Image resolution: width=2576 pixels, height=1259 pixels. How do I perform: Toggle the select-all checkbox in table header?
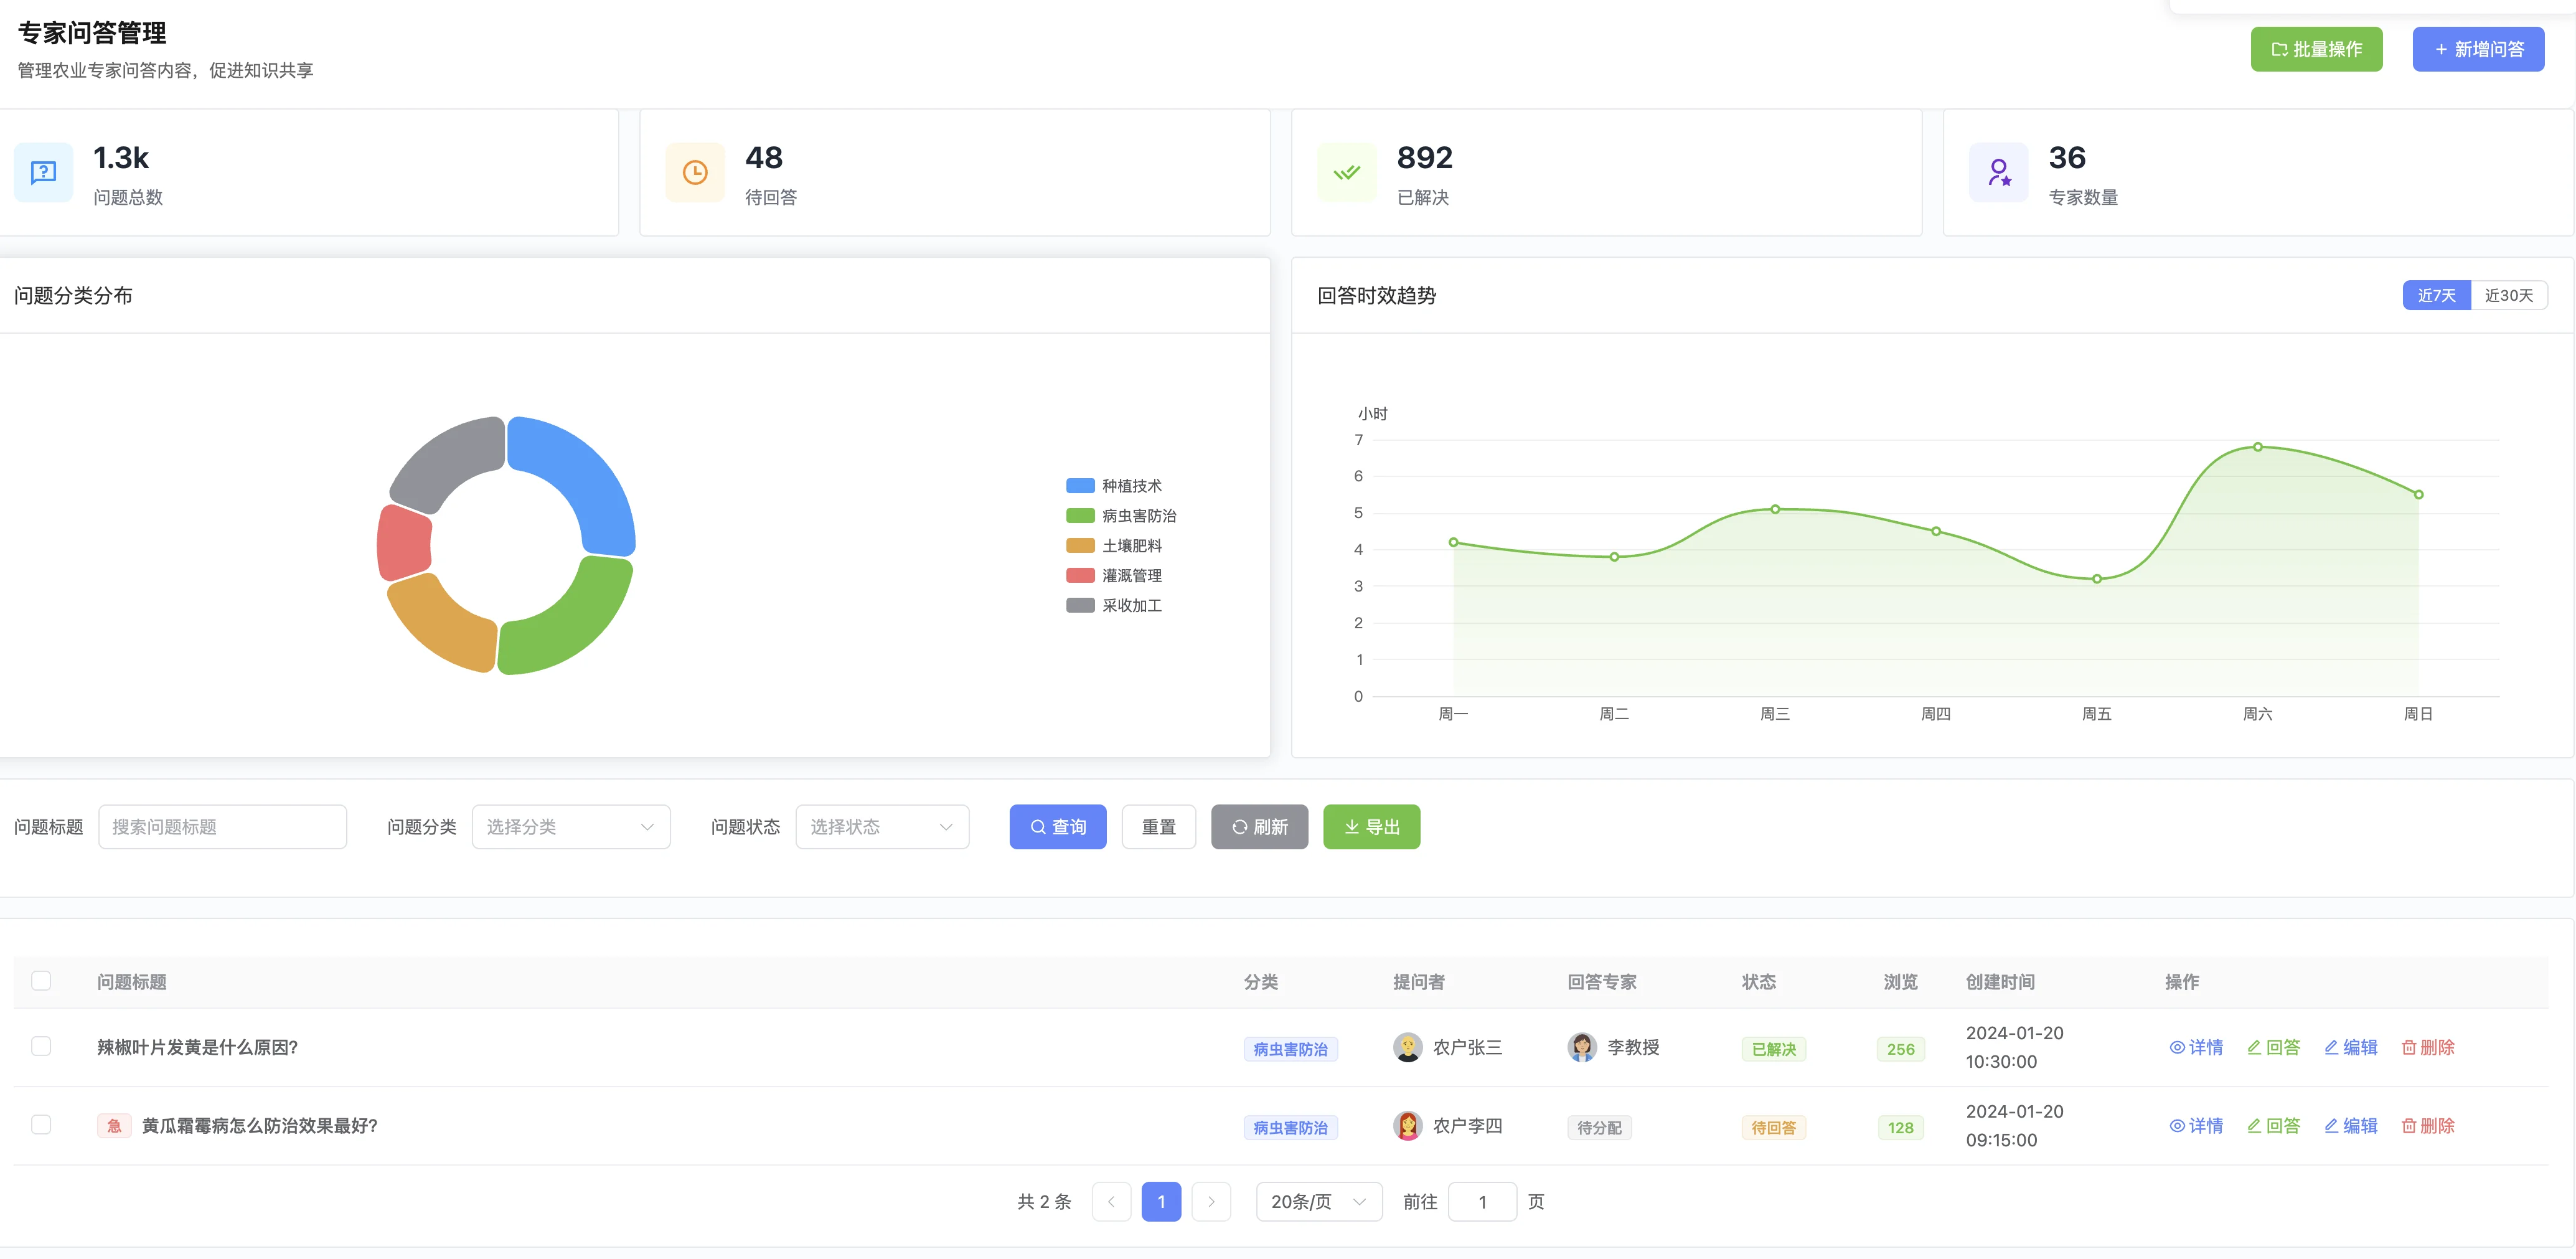[41, 981]
